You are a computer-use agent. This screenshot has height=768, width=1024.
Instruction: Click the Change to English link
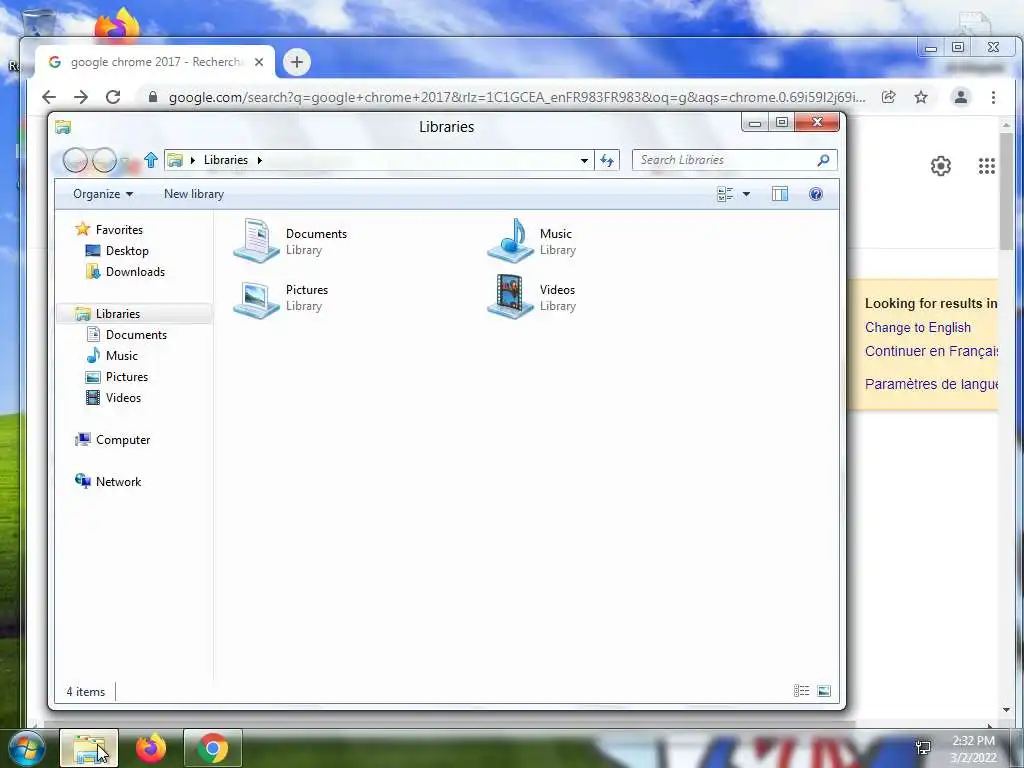click(x=918, y=327)
